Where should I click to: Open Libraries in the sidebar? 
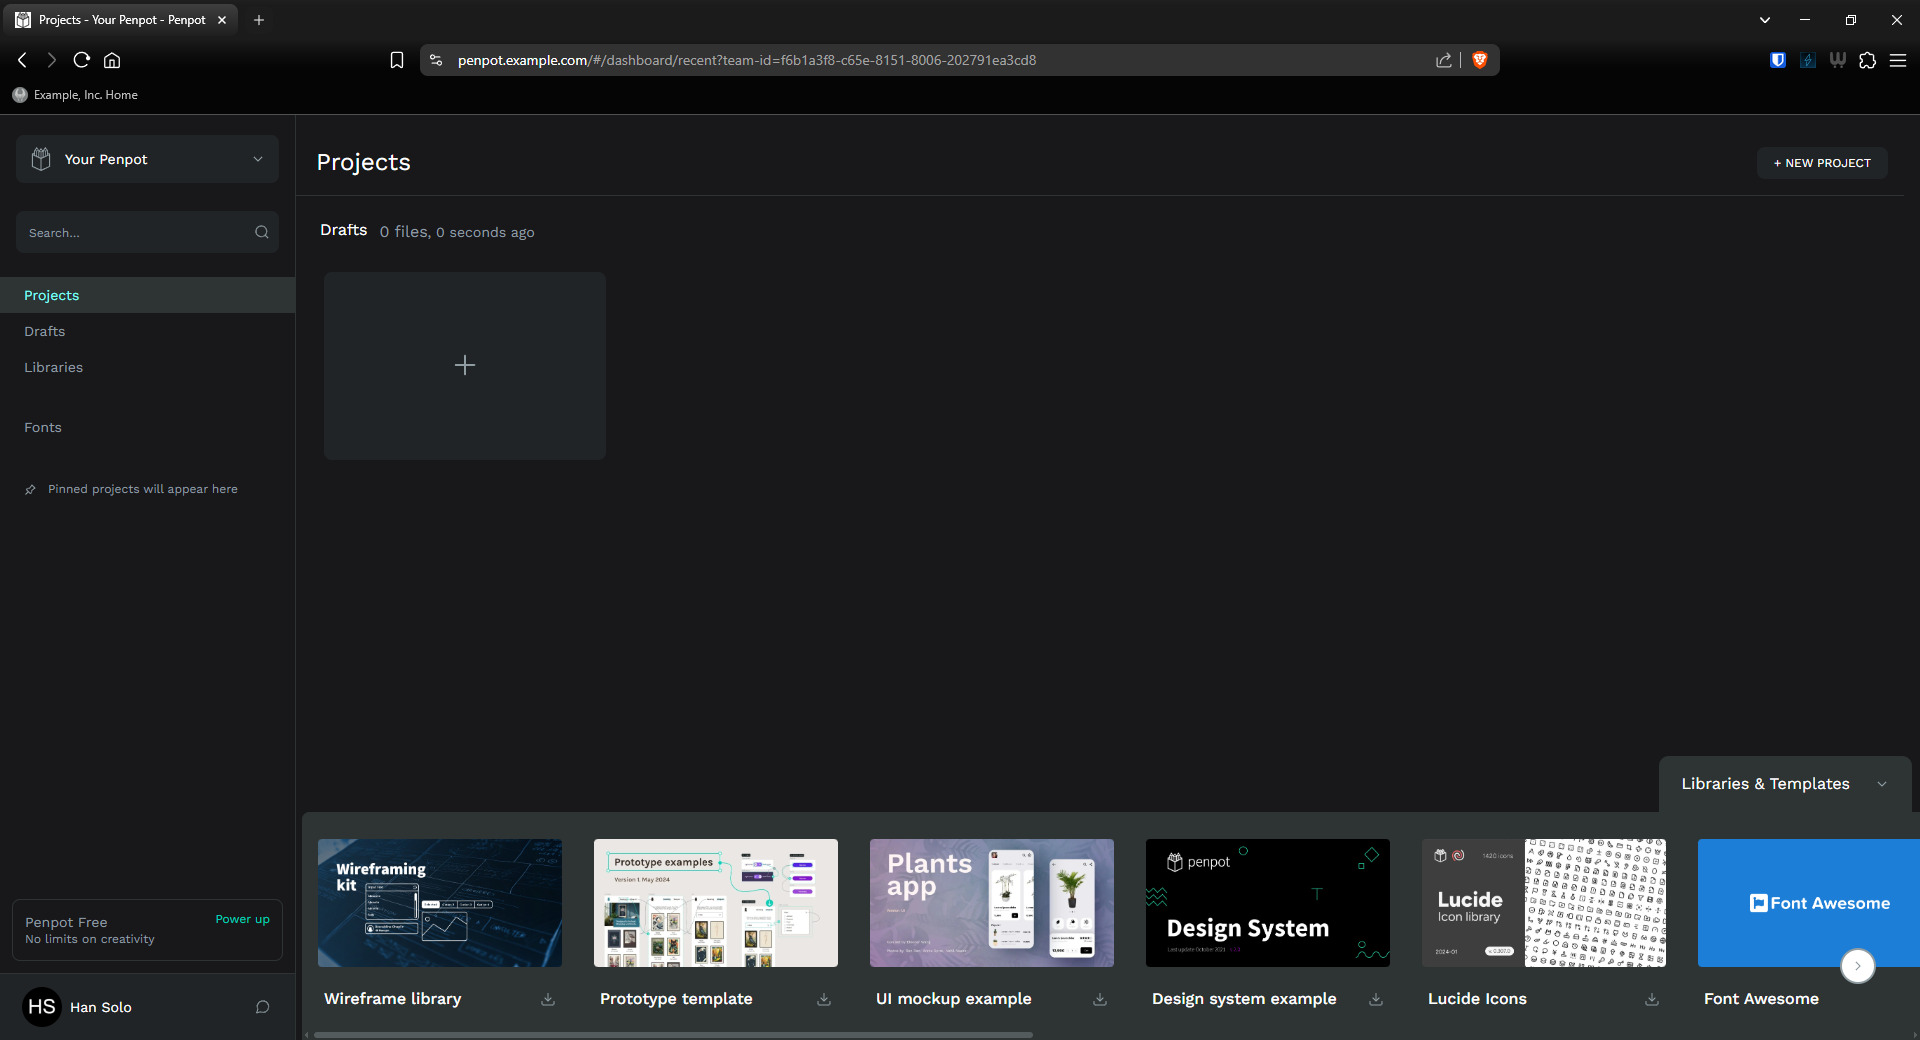click(x=54, y=367)
